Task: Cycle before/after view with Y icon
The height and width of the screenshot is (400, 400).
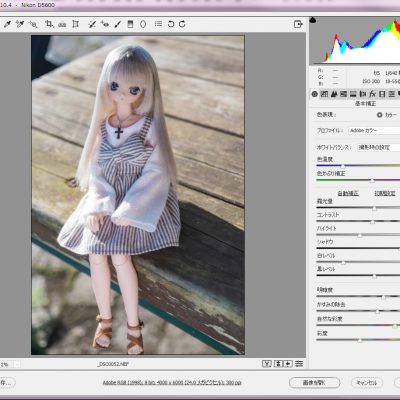Action: pos(266,364)
